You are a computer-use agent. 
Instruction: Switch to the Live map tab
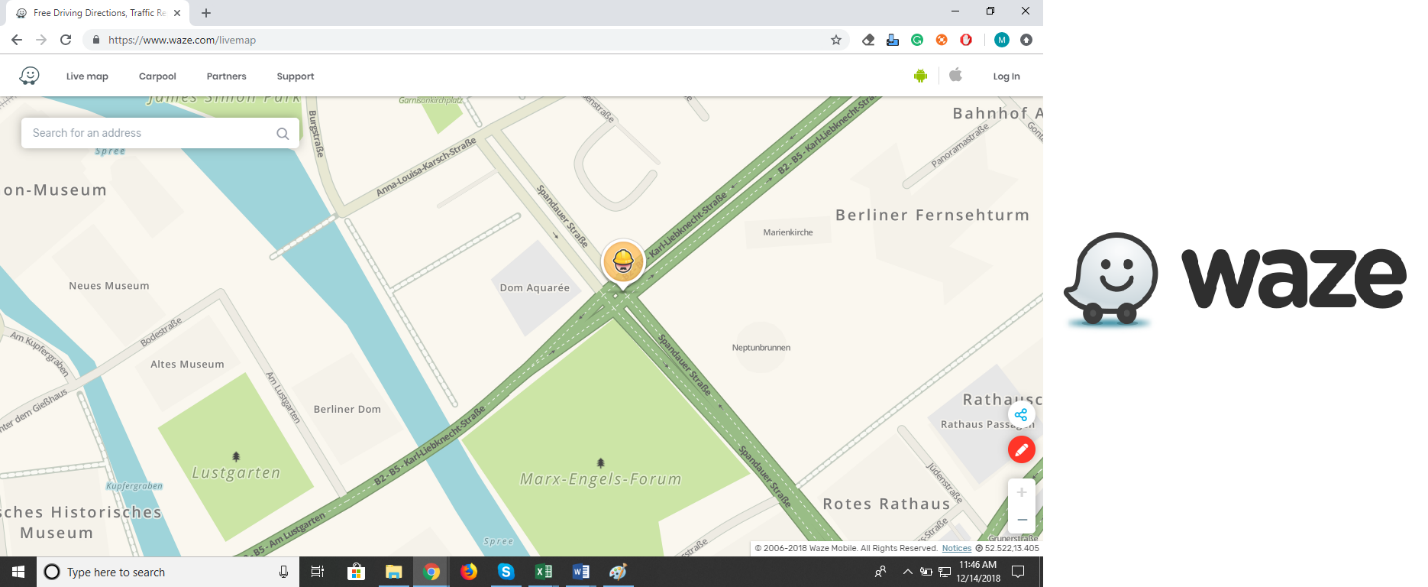coord(87,75)
